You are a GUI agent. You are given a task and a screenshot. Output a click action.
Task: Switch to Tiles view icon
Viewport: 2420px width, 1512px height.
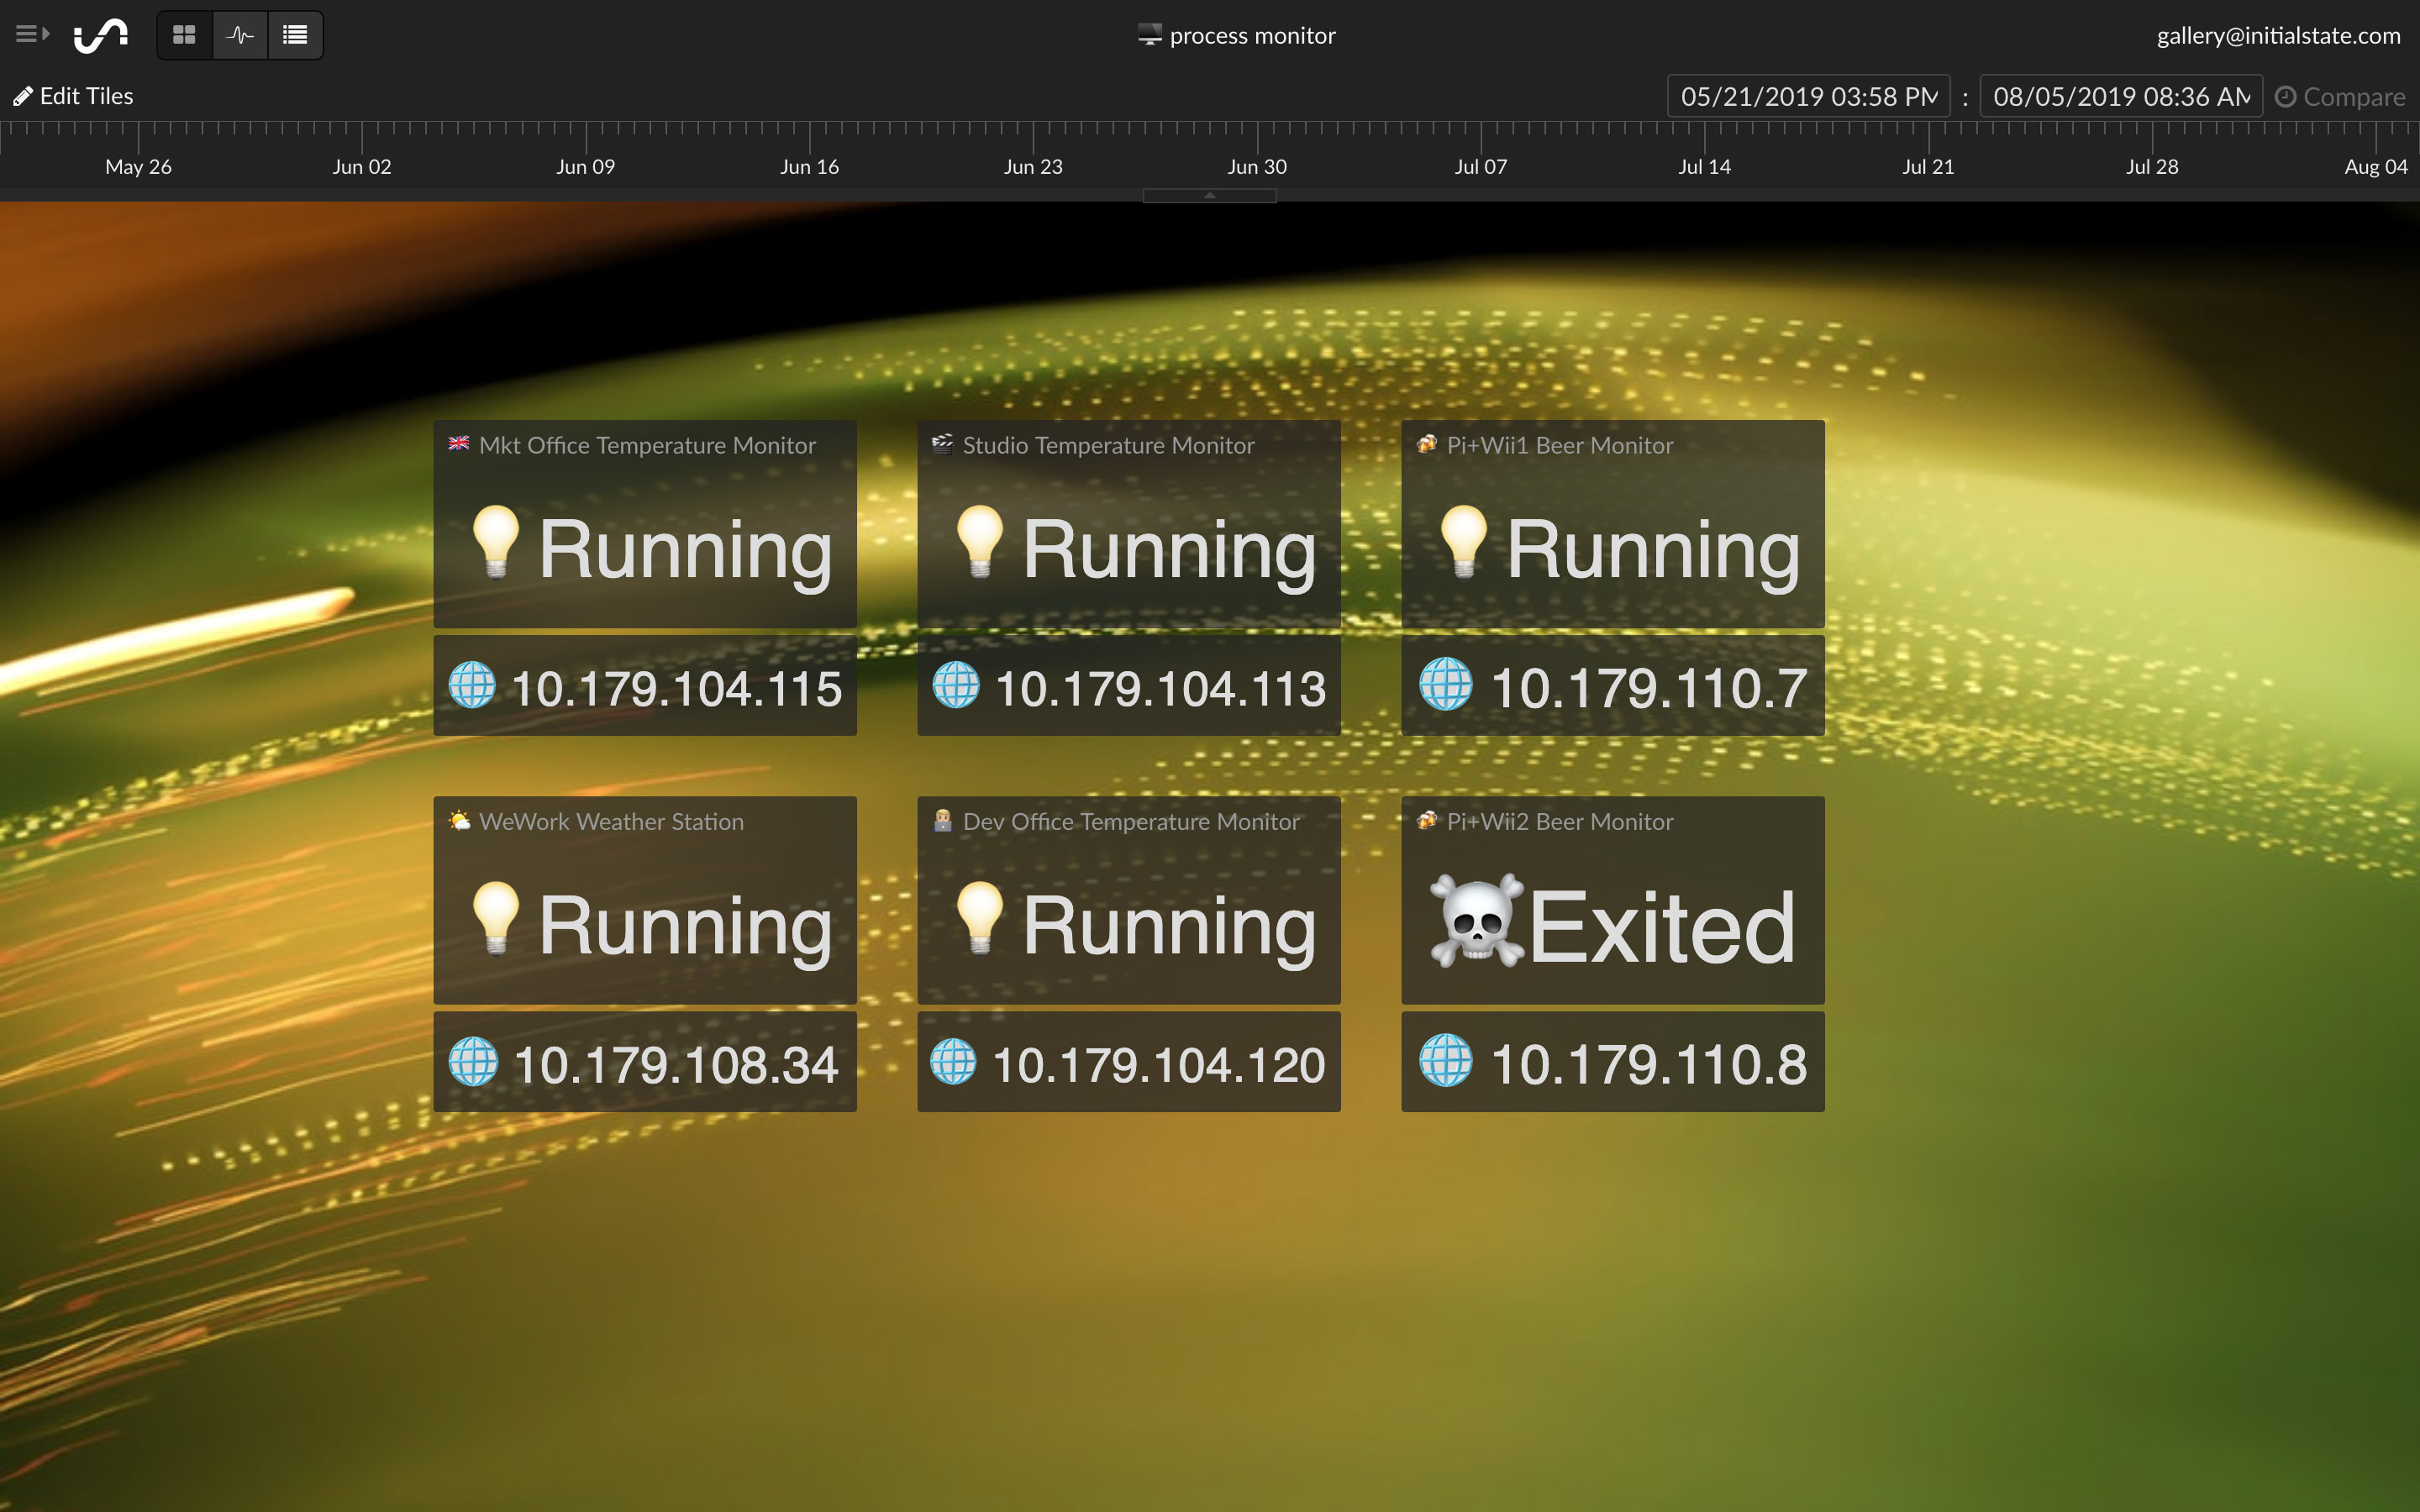tap(184, 35)
